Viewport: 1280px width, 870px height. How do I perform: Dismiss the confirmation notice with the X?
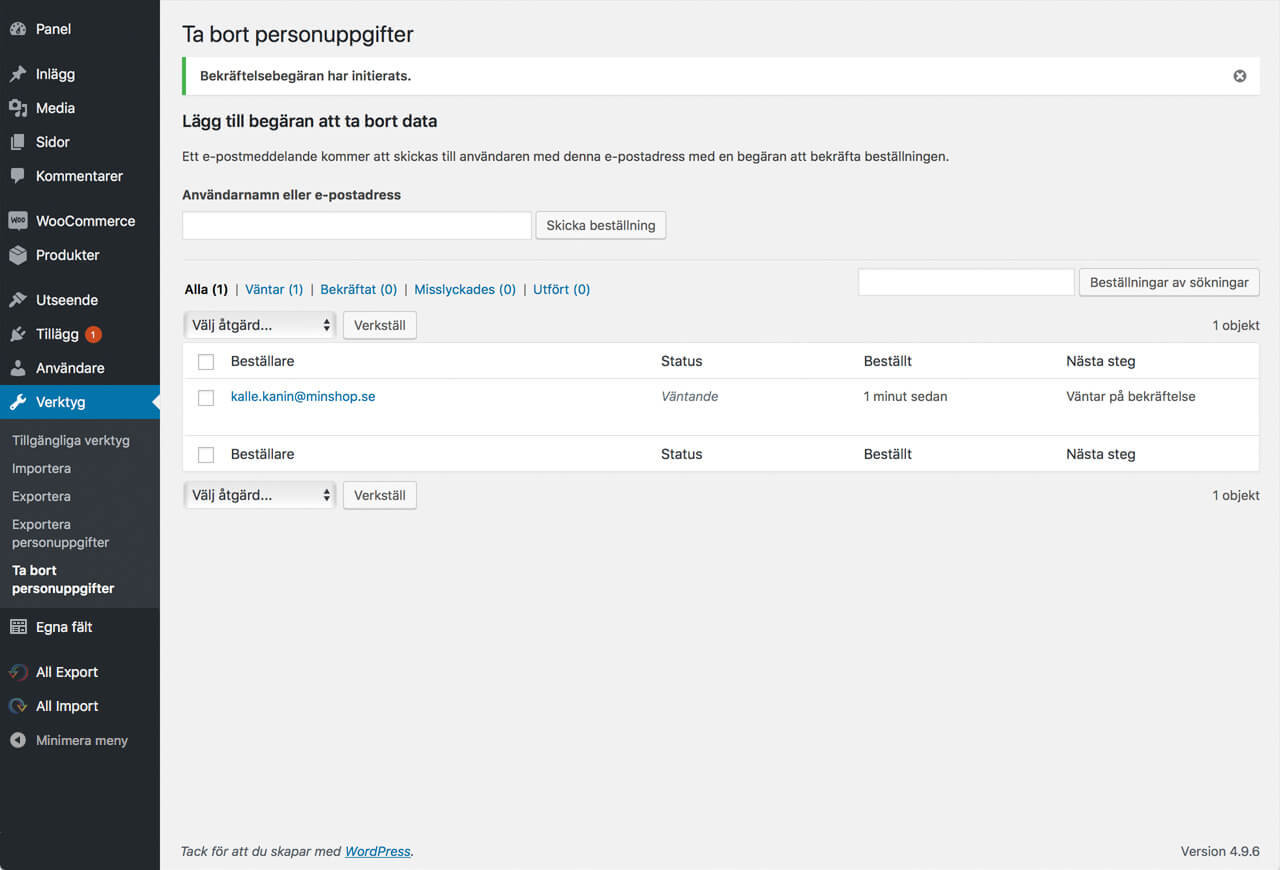click(1239, 76)
